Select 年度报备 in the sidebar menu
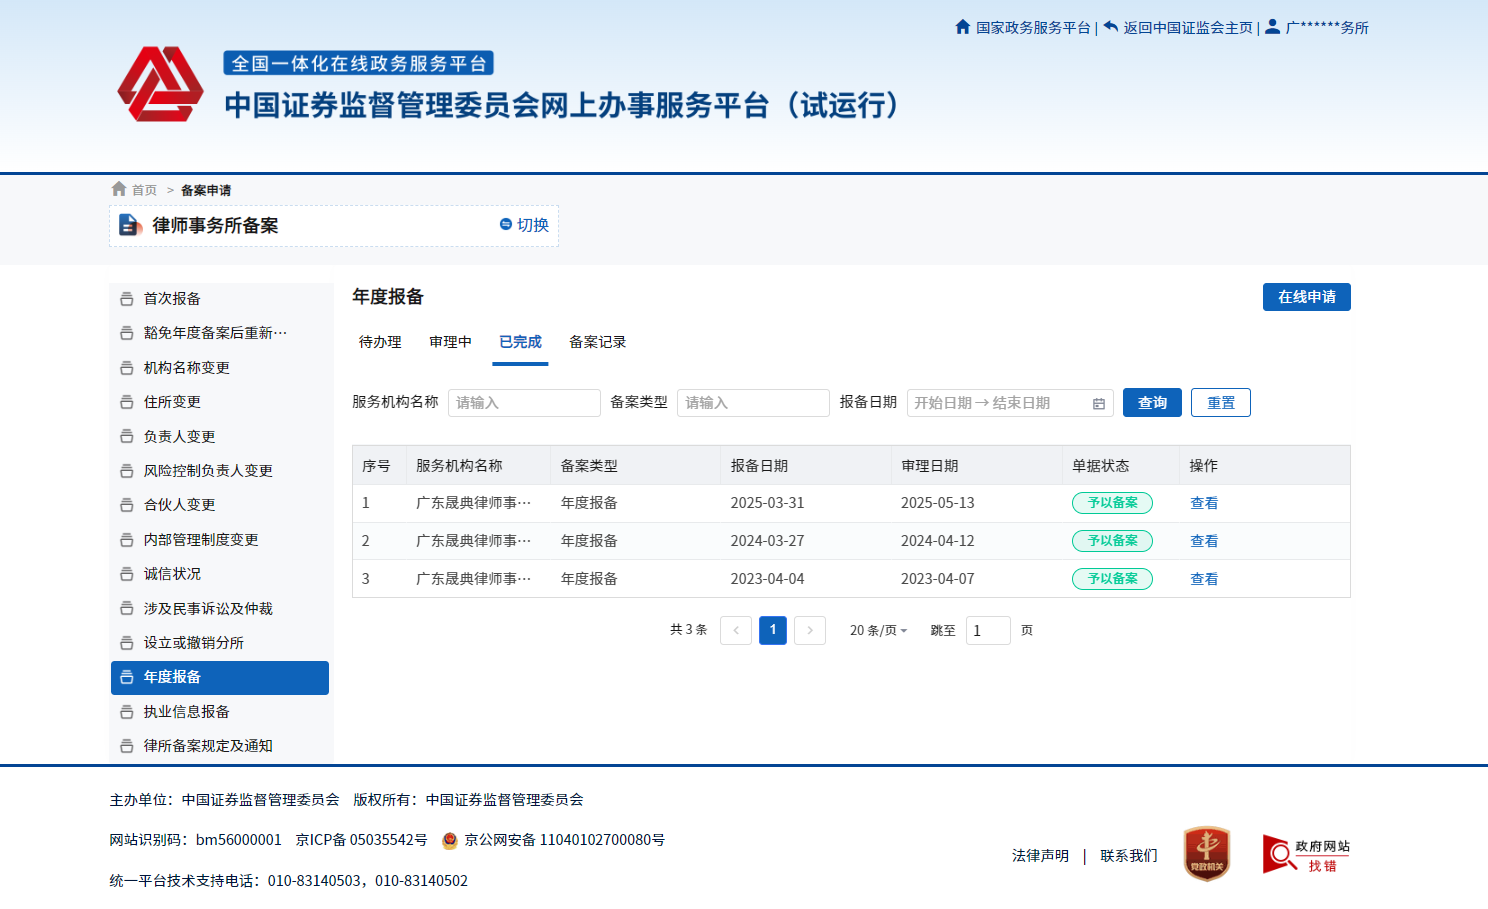The image size is (1488, 909). click(x=220, y=677)
